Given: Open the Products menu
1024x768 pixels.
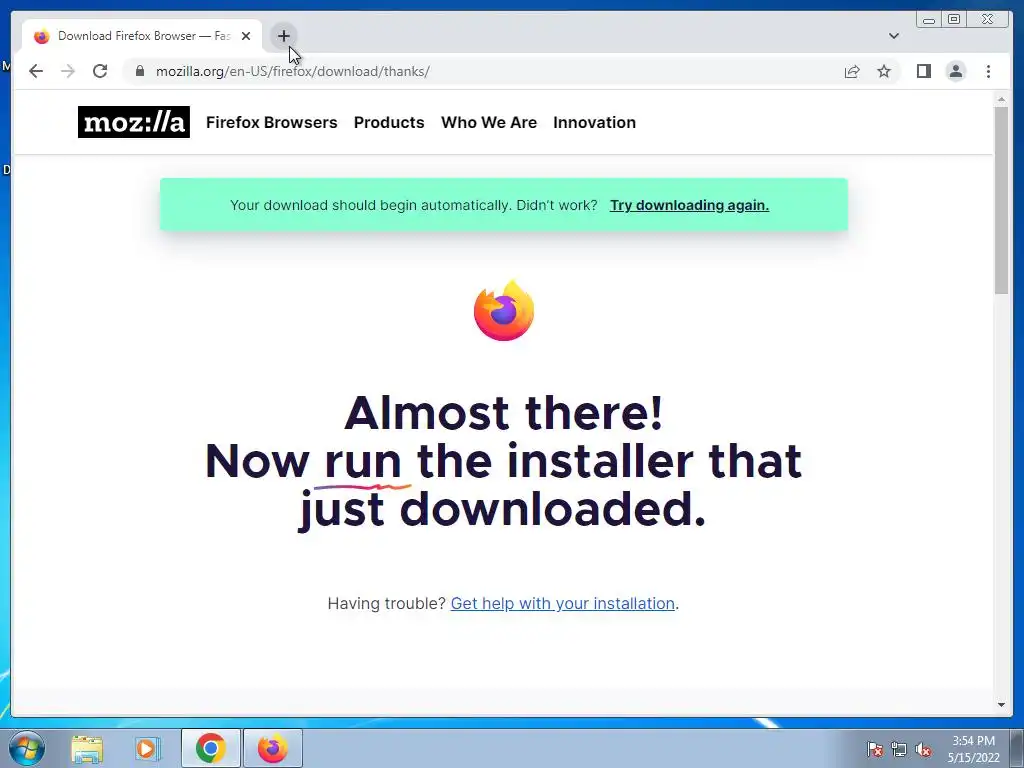Looking at the screenshot, I should coord(389,122).
